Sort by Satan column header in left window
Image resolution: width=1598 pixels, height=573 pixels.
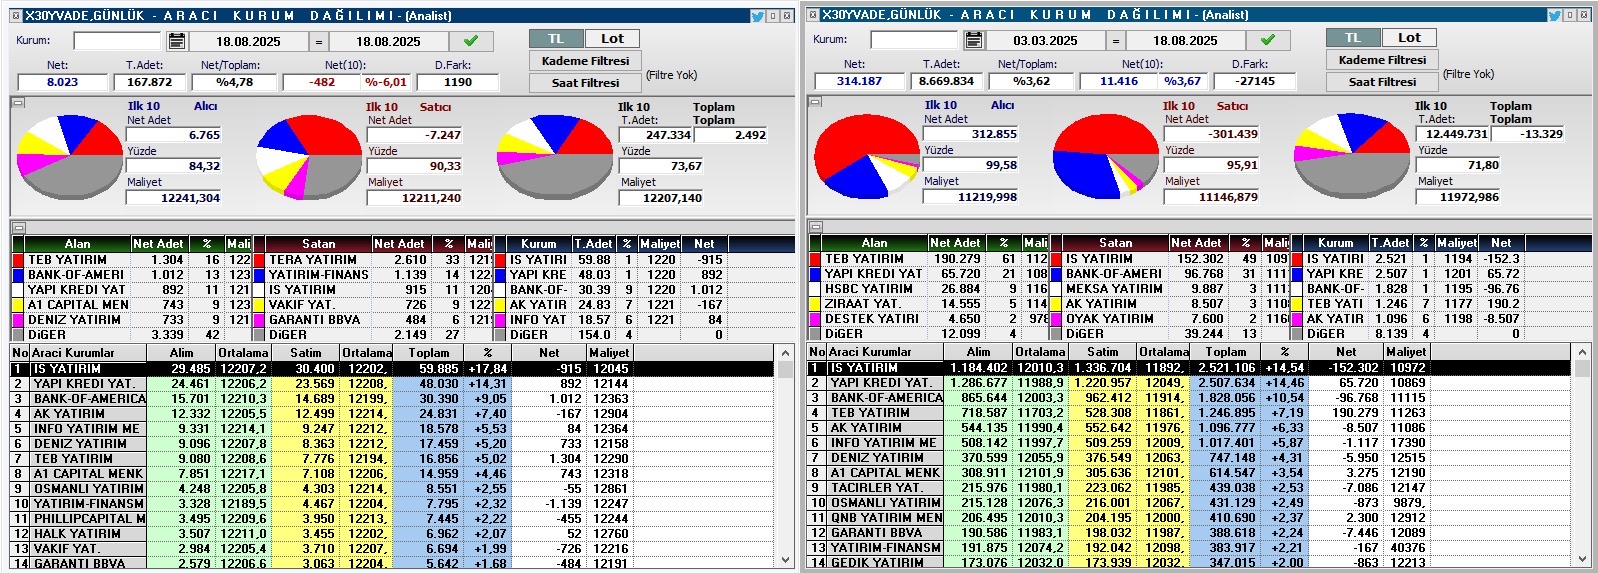318,244
